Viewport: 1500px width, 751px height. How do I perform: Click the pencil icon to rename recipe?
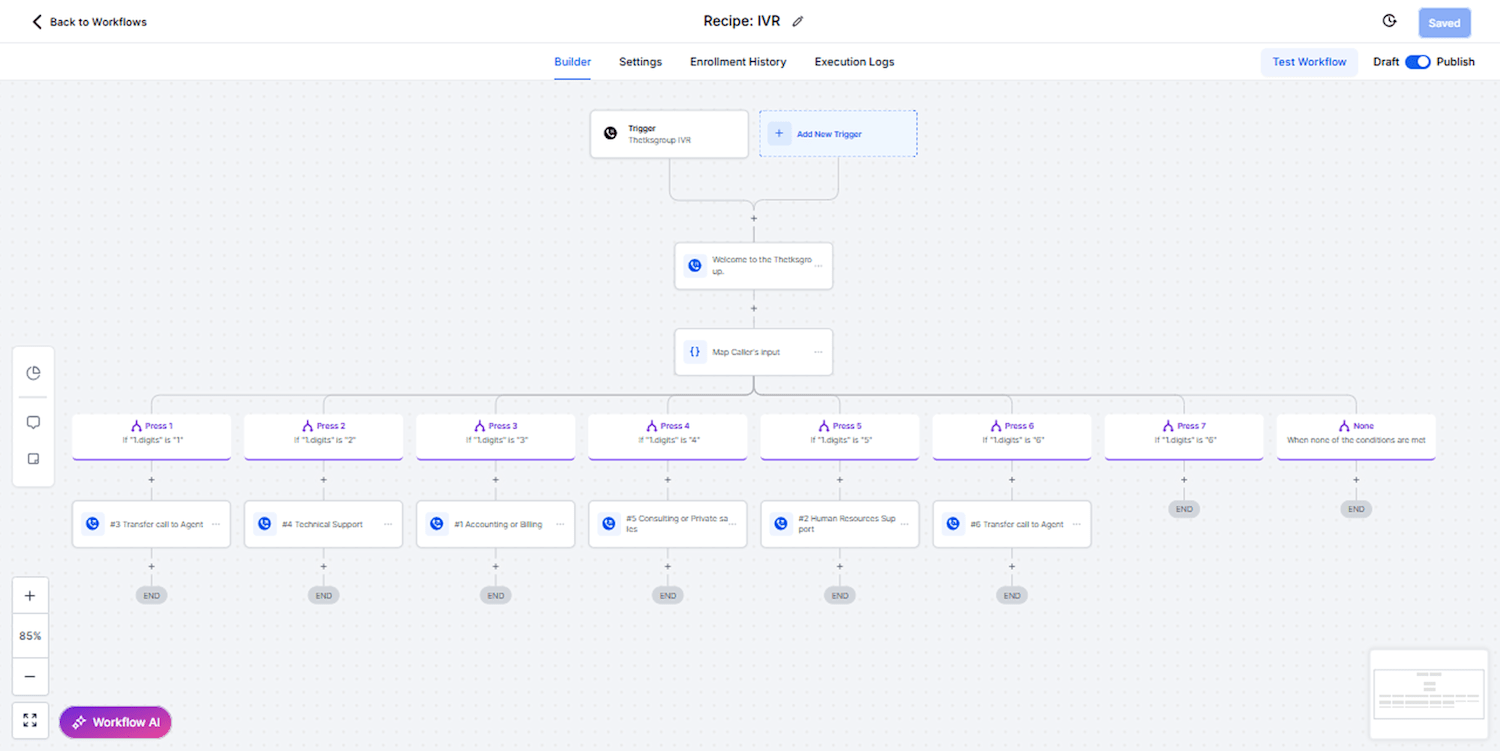point(797,21)
